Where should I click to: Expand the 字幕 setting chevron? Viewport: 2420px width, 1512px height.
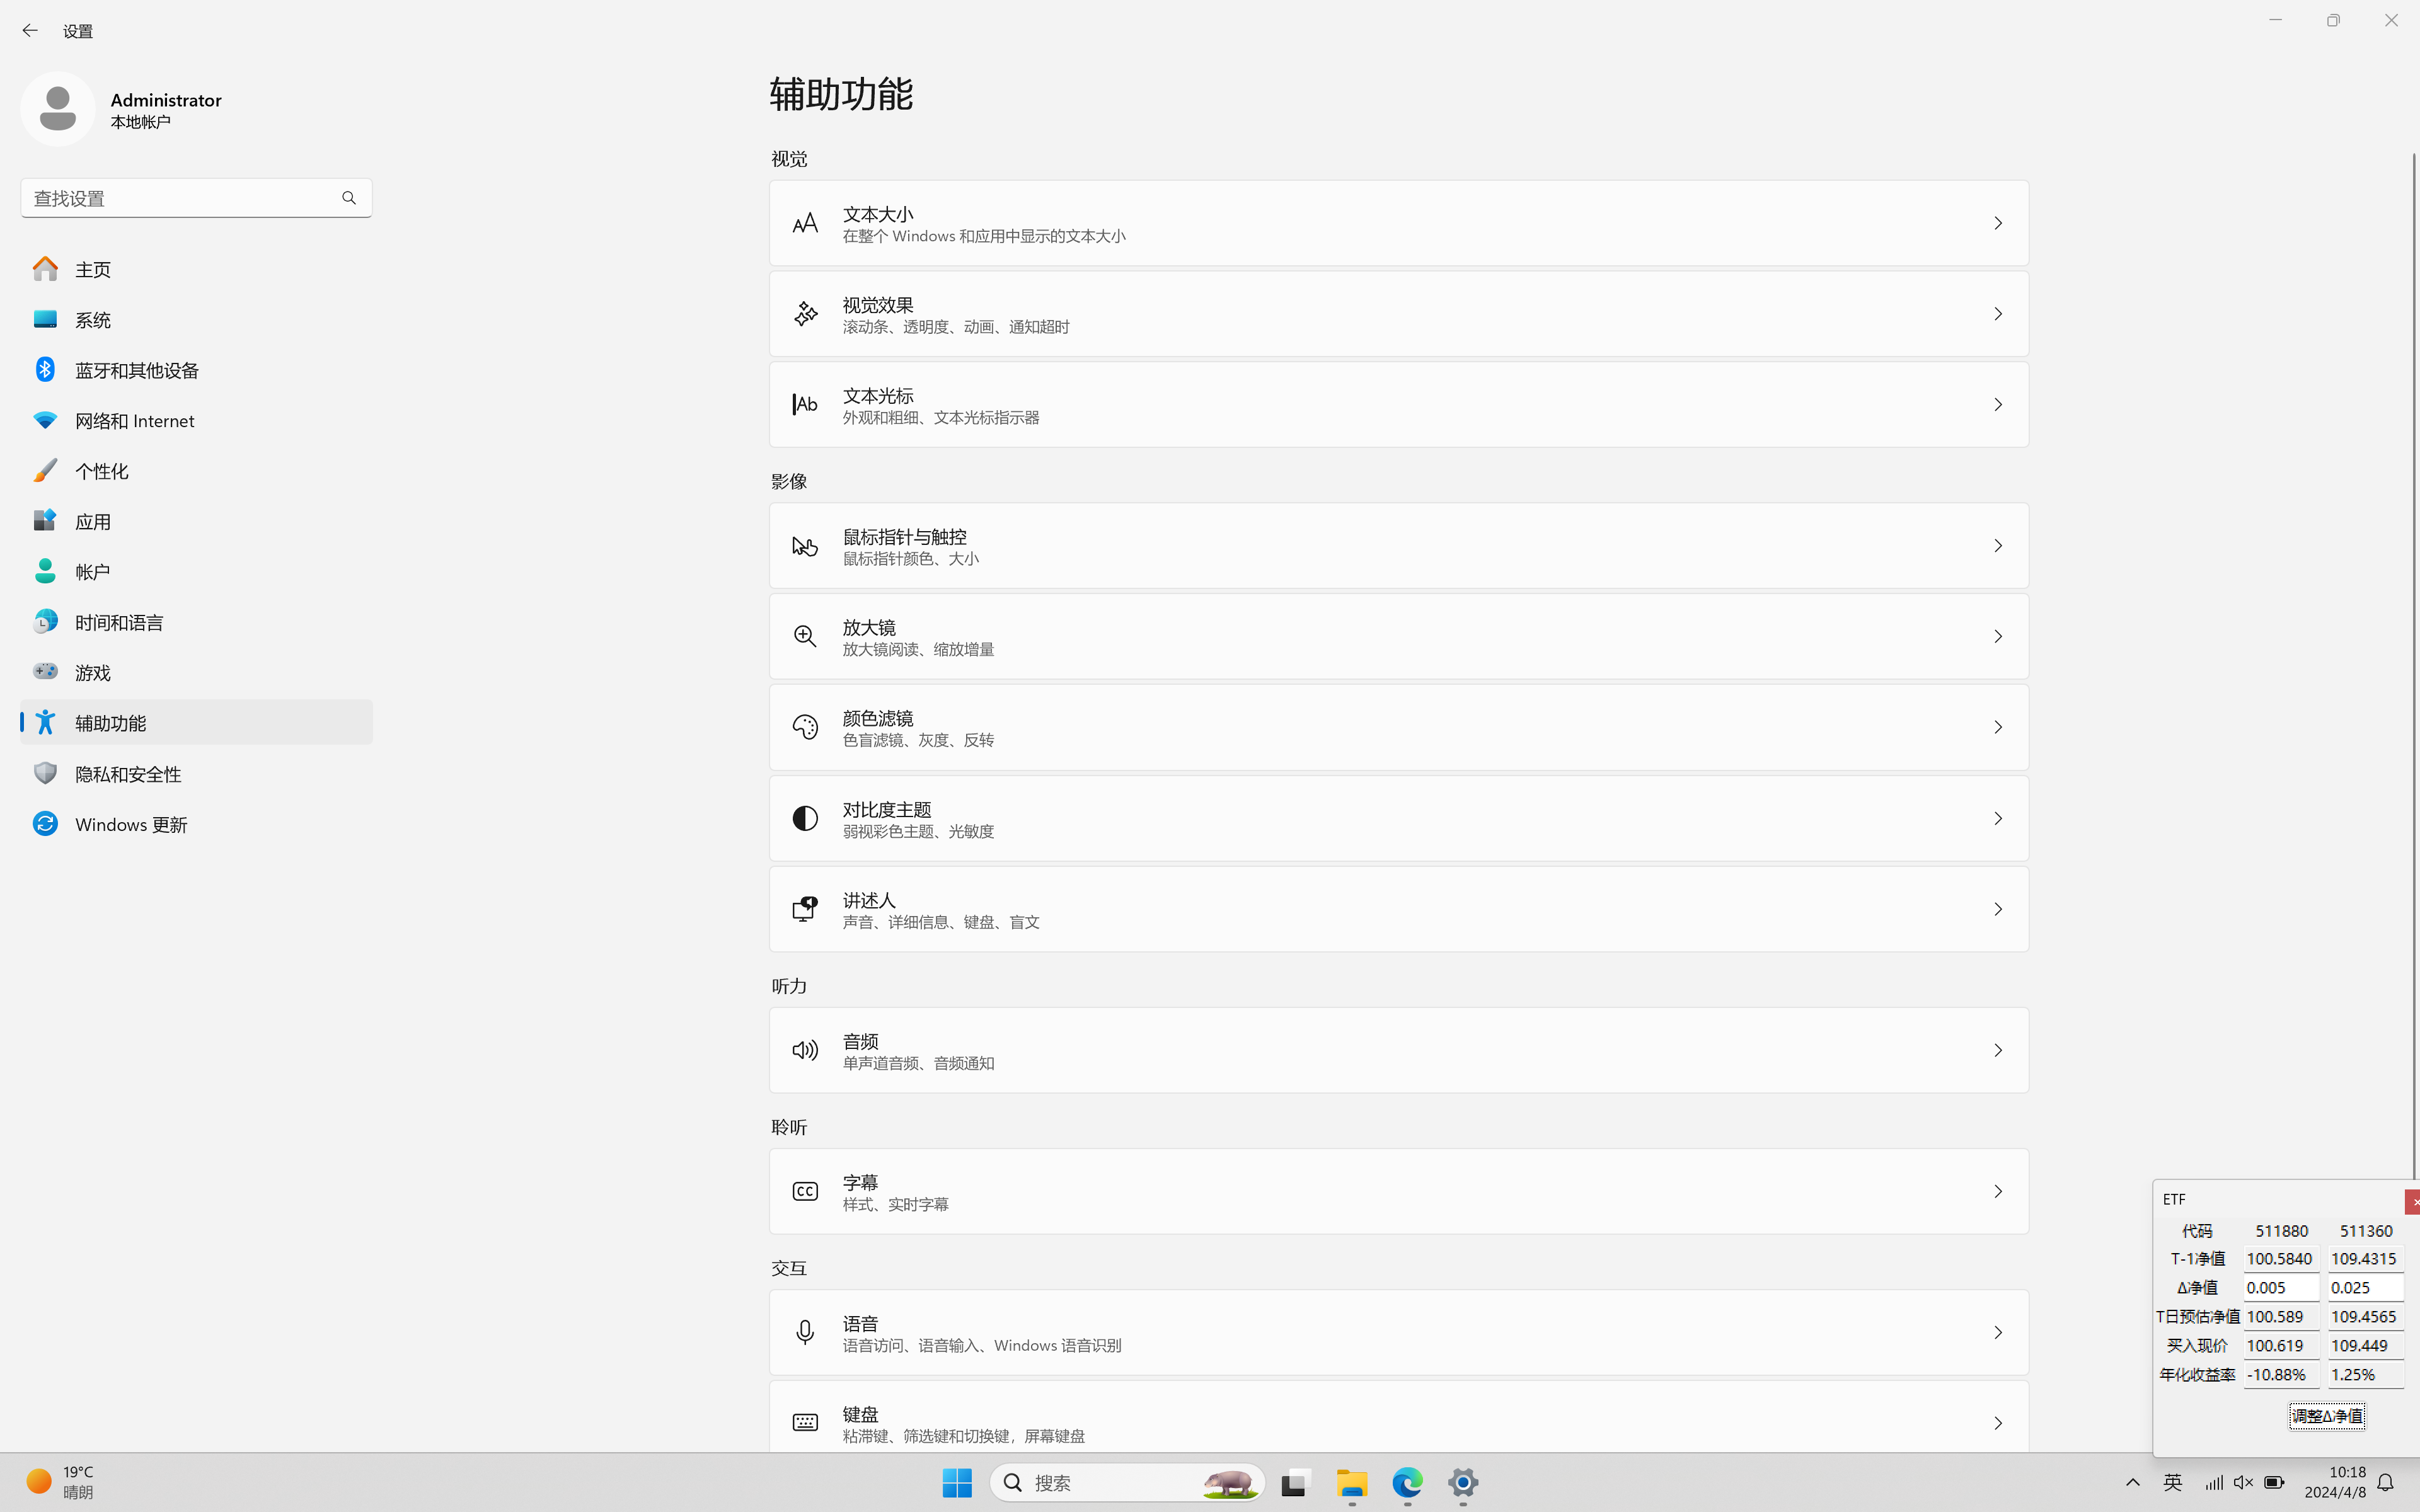(x=1997, y=1192)
